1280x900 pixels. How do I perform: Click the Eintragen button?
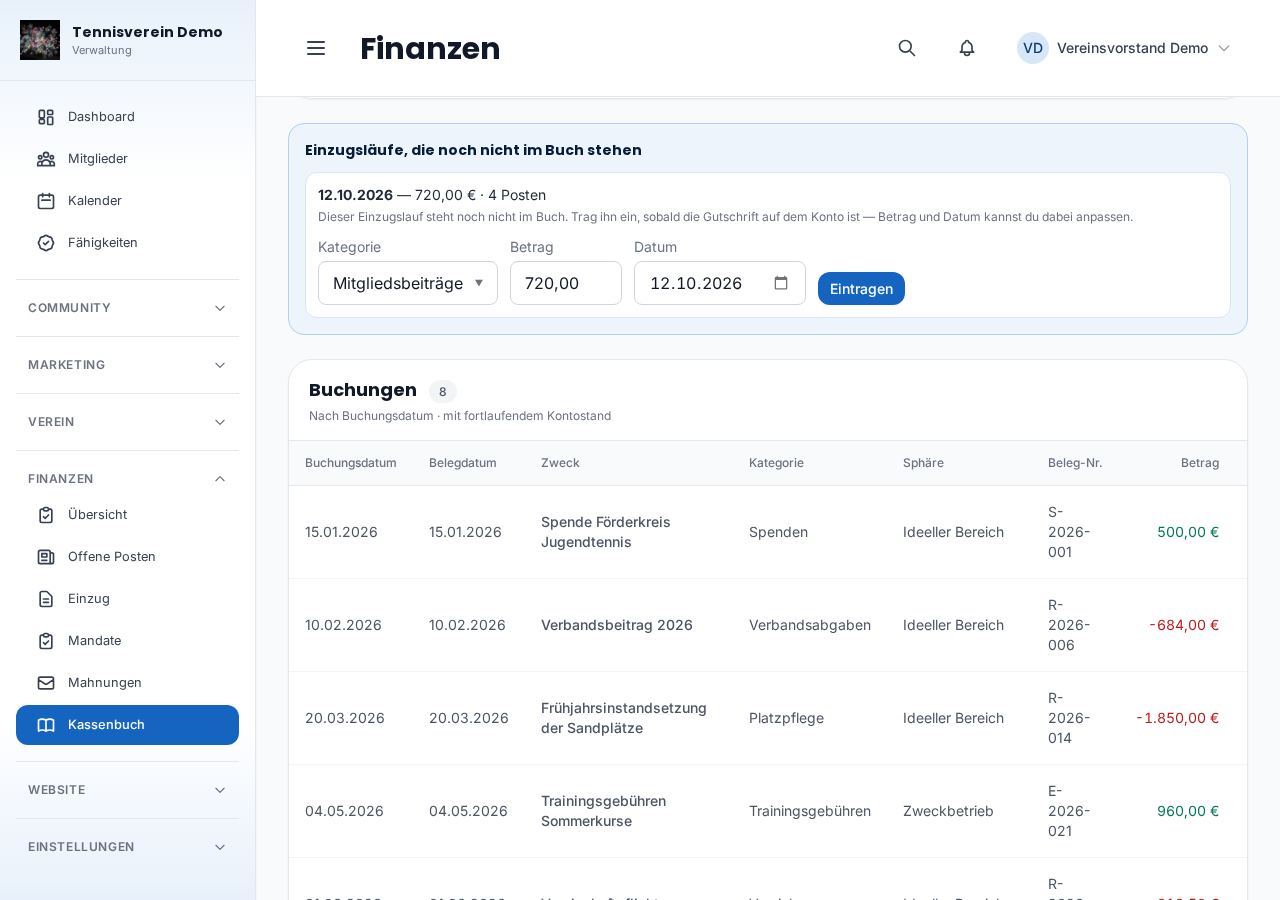[861, 289]
